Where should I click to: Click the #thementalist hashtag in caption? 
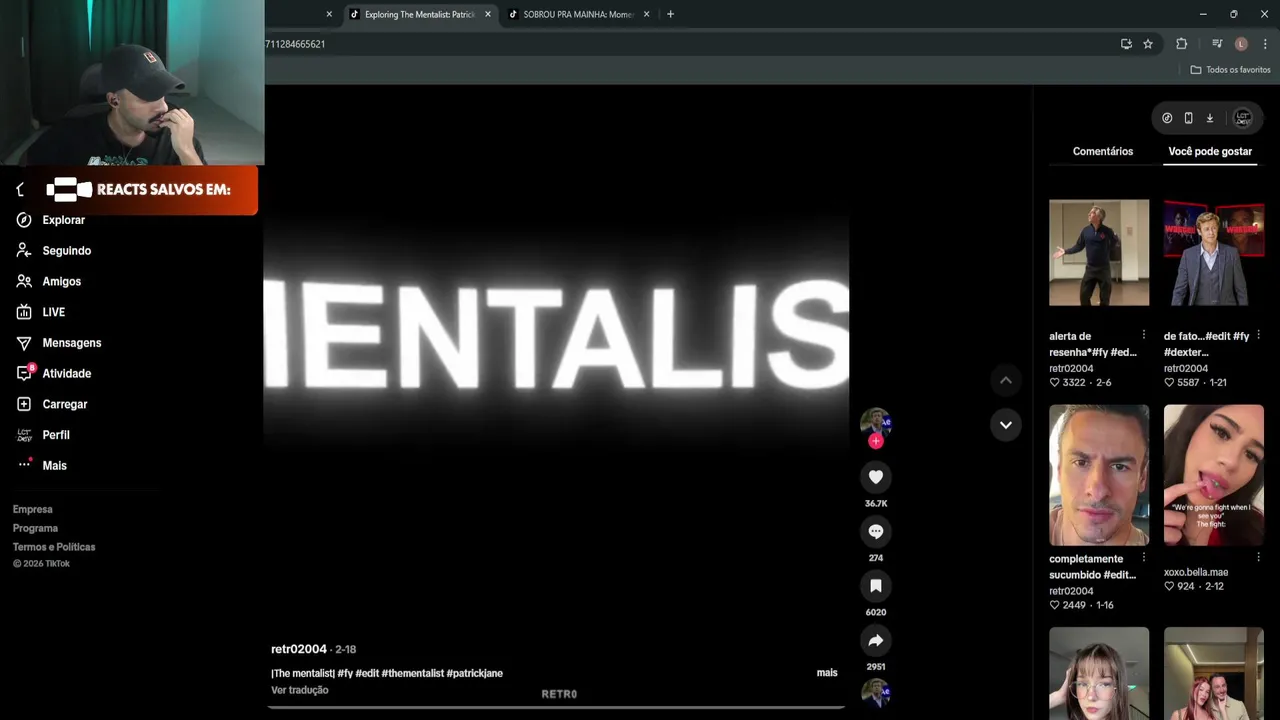pos(412,673)
